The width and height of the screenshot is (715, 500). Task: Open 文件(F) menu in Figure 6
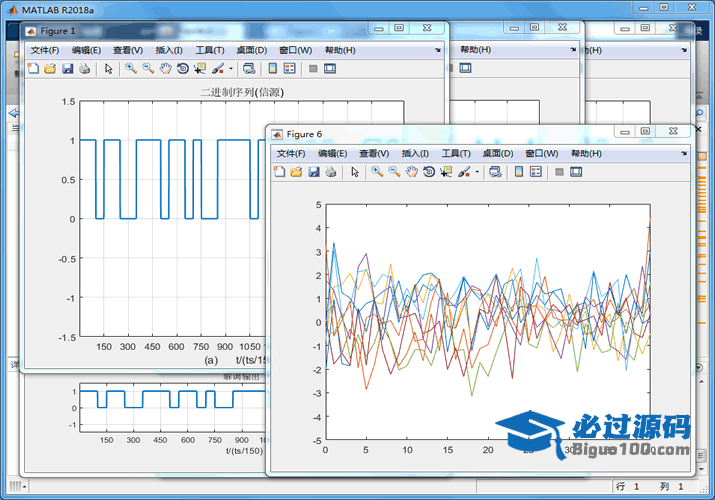(291, 154)
